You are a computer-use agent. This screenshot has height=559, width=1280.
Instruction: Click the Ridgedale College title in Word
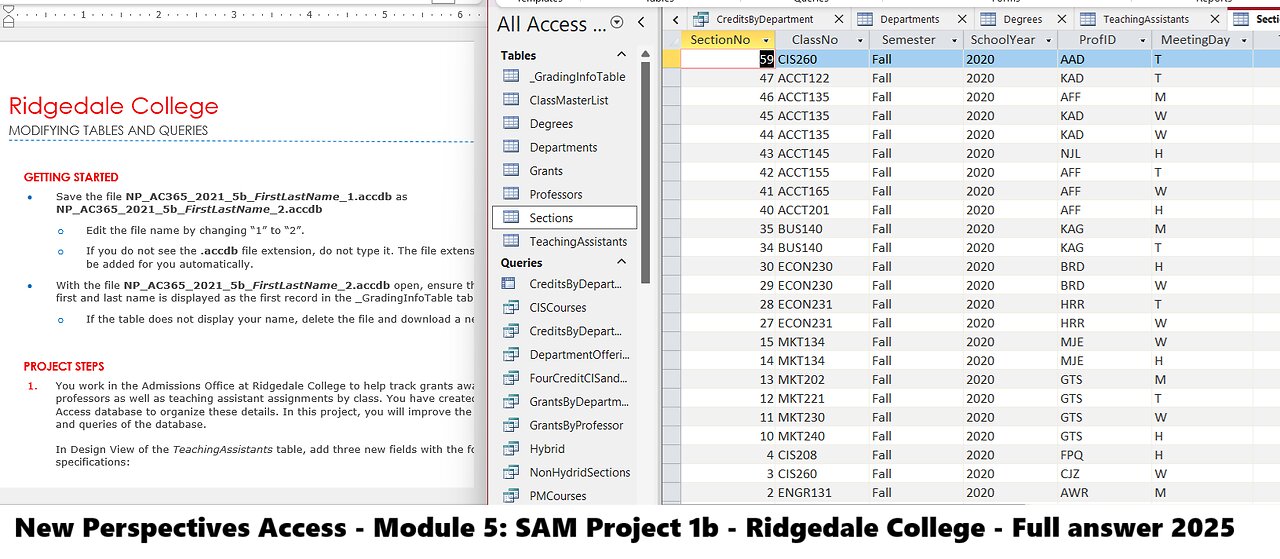(113, 106)
